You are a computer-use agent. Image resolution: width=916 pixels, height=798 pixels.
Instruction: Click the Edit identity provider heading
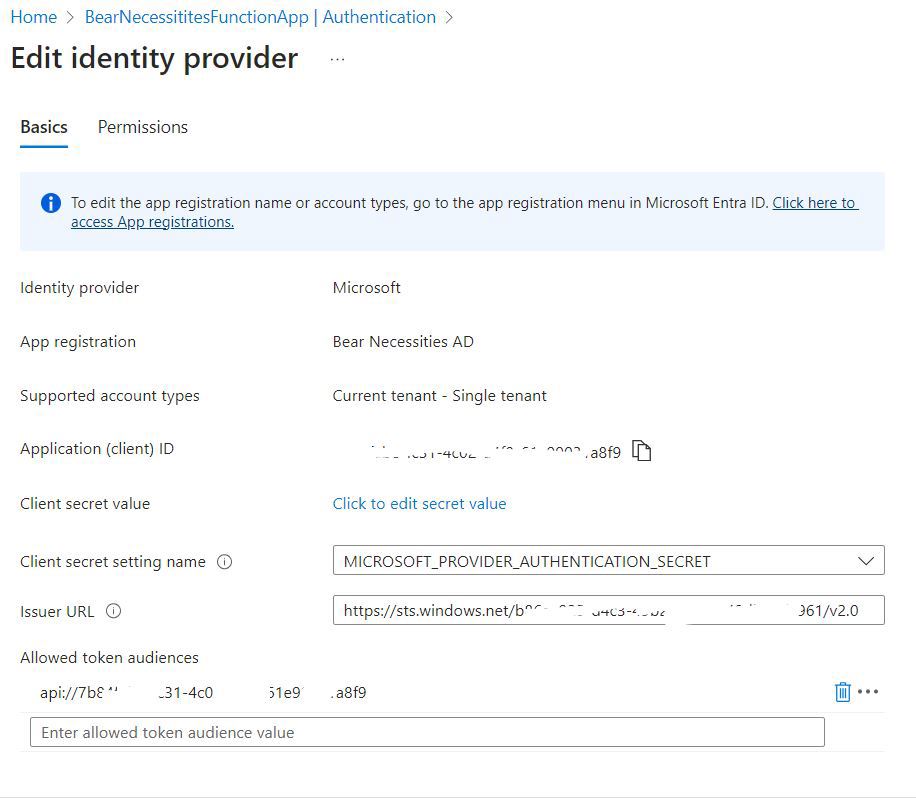pyautogui.click(x=154, y=58)
